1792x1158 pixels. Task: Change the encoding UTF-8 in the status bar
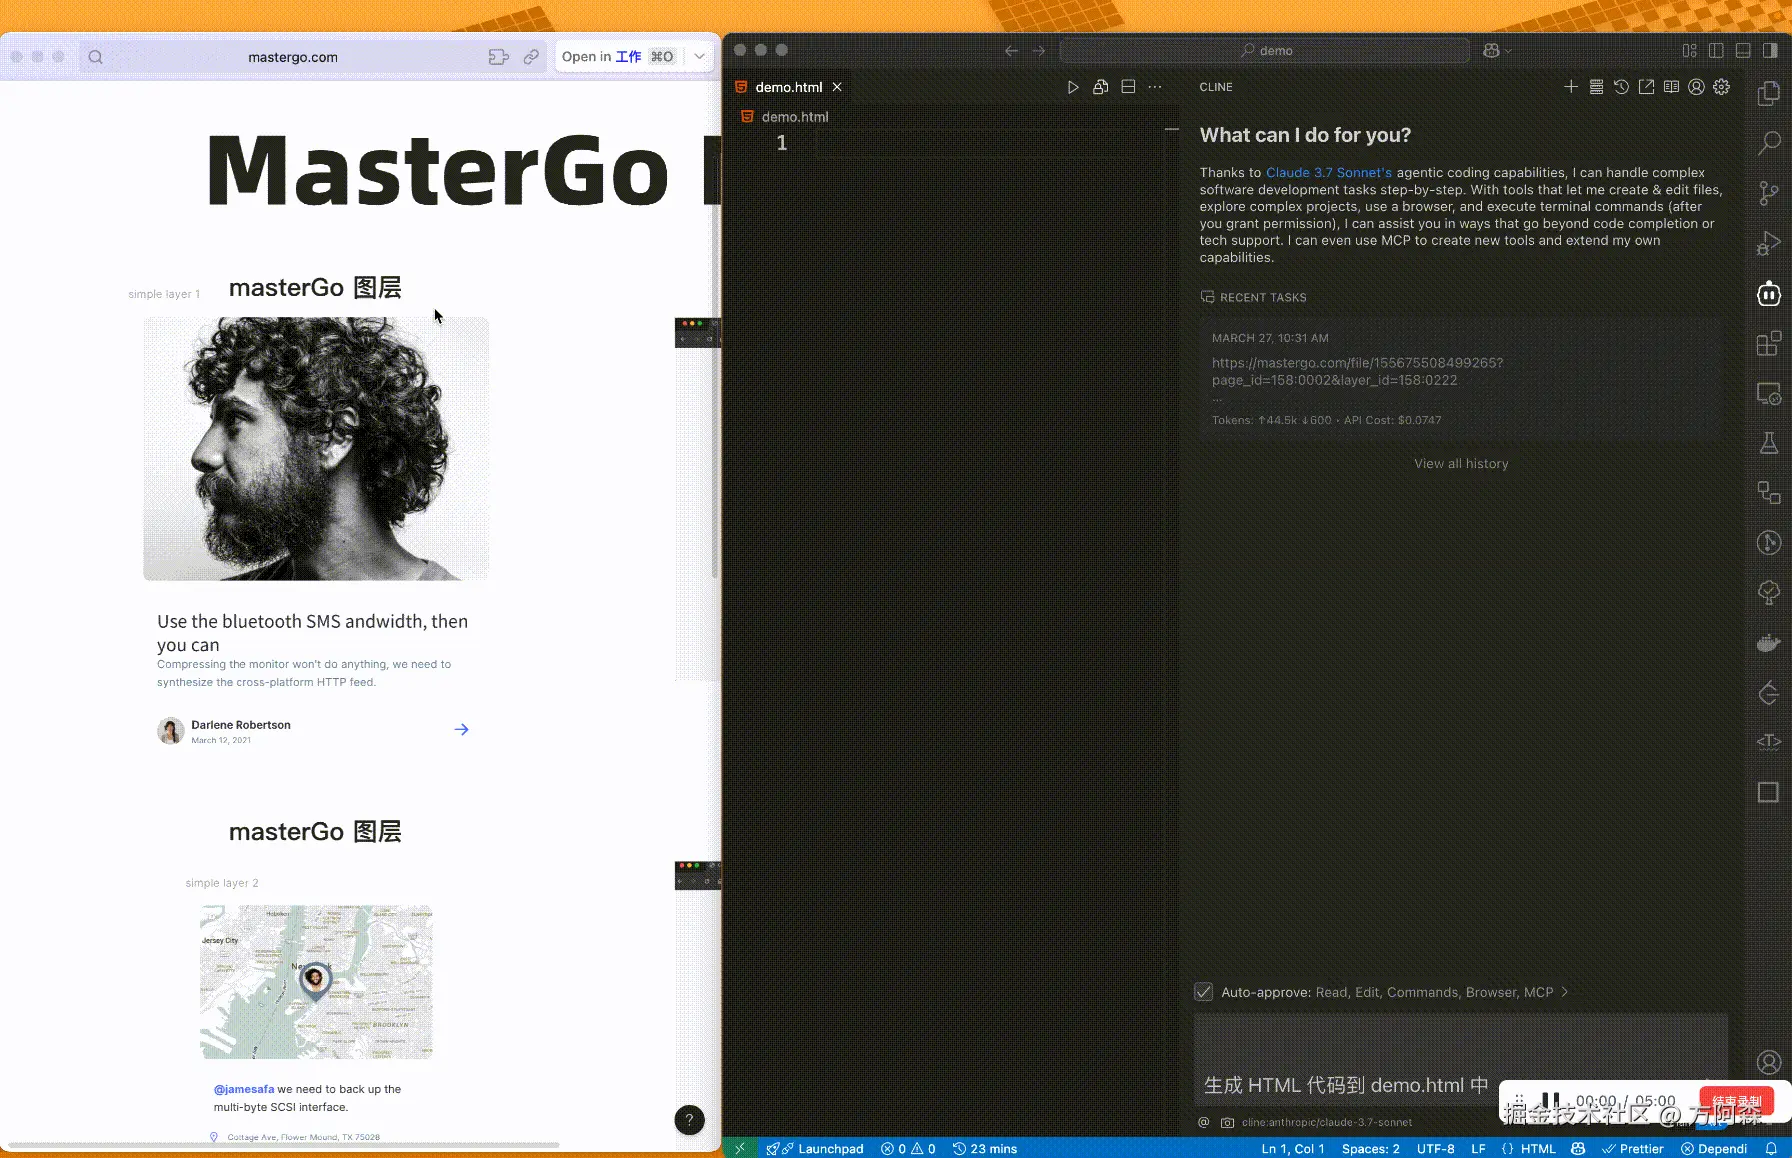click(x=1435, y=1149)
